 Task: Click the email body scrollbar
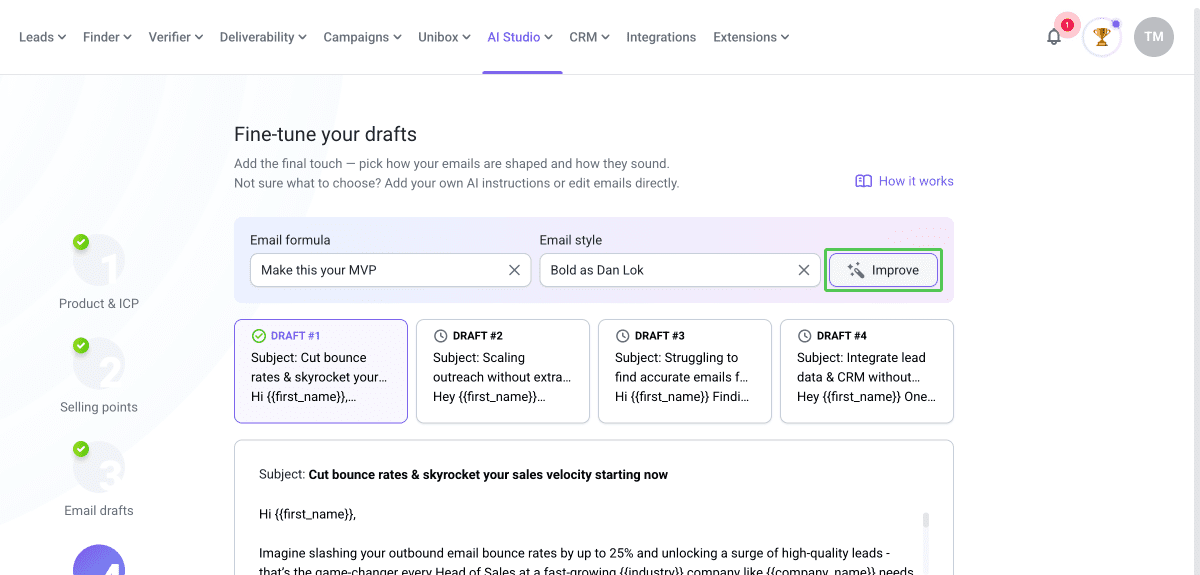click(x=926, y=520)
